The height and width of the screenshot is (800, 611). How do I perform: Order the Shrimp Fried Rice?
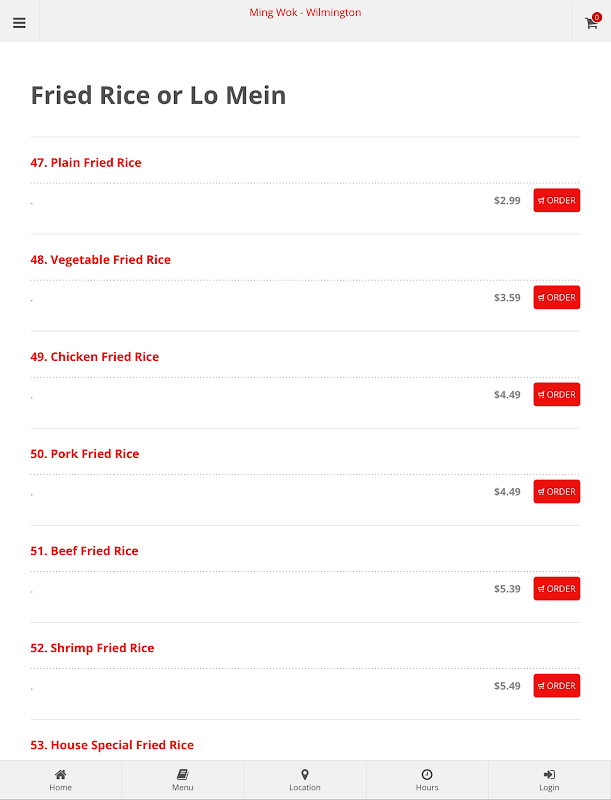point(556,685)
